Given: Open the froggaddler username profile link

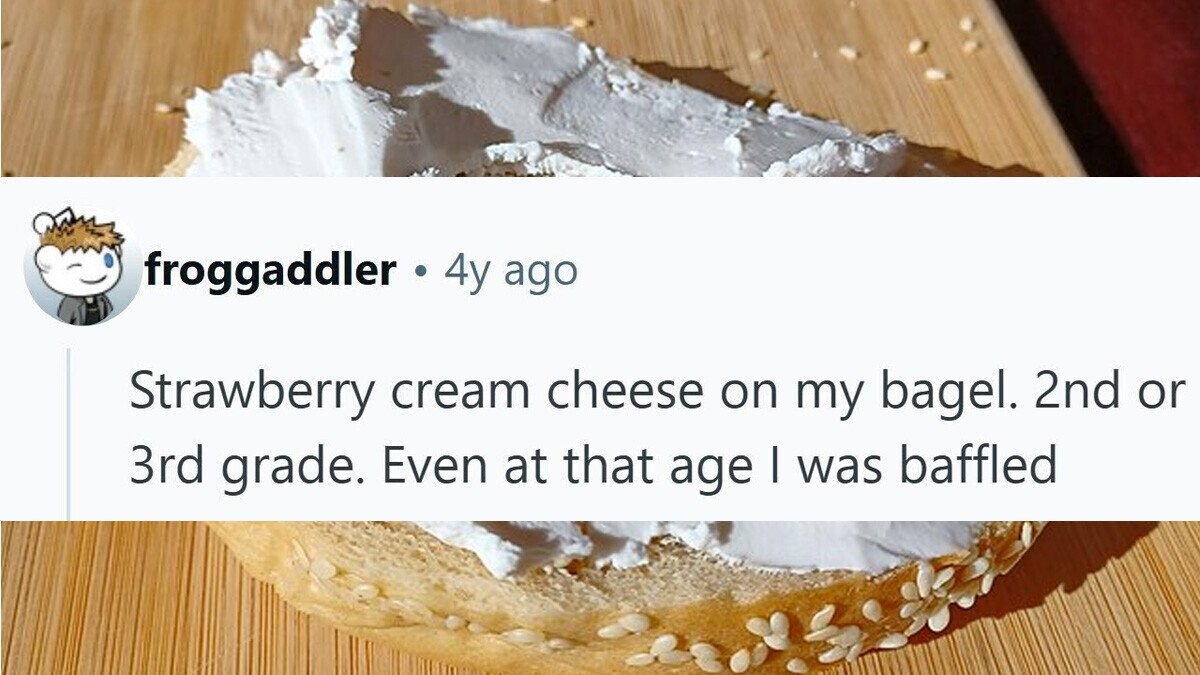Looking at the screenshot, I should 269,270.
